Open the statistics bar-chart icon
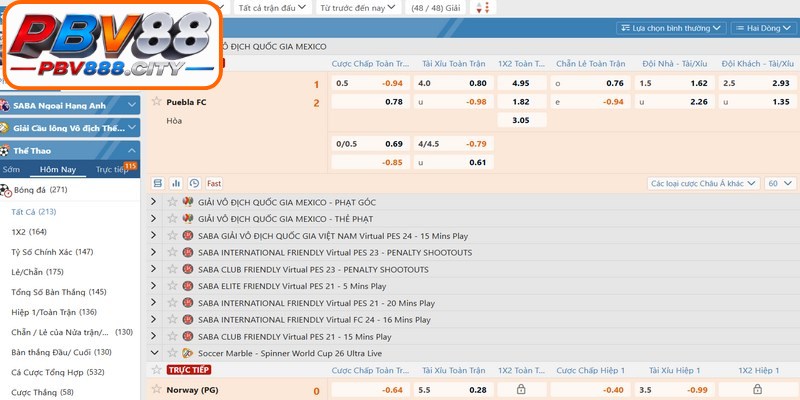The height and width of the screenshot is (400, 800). [x=176, y=183]
